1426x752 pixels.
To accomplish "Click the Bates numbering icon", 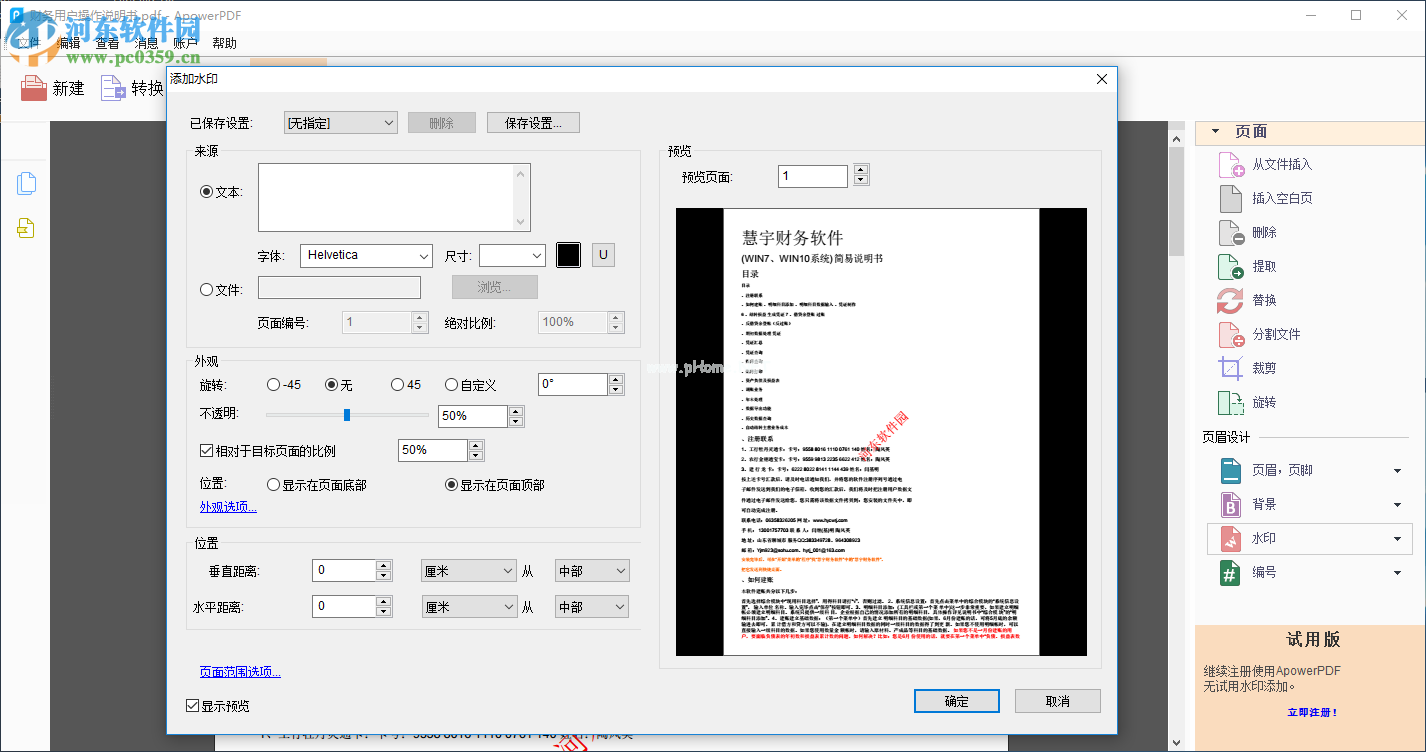I will (1230, 572).
